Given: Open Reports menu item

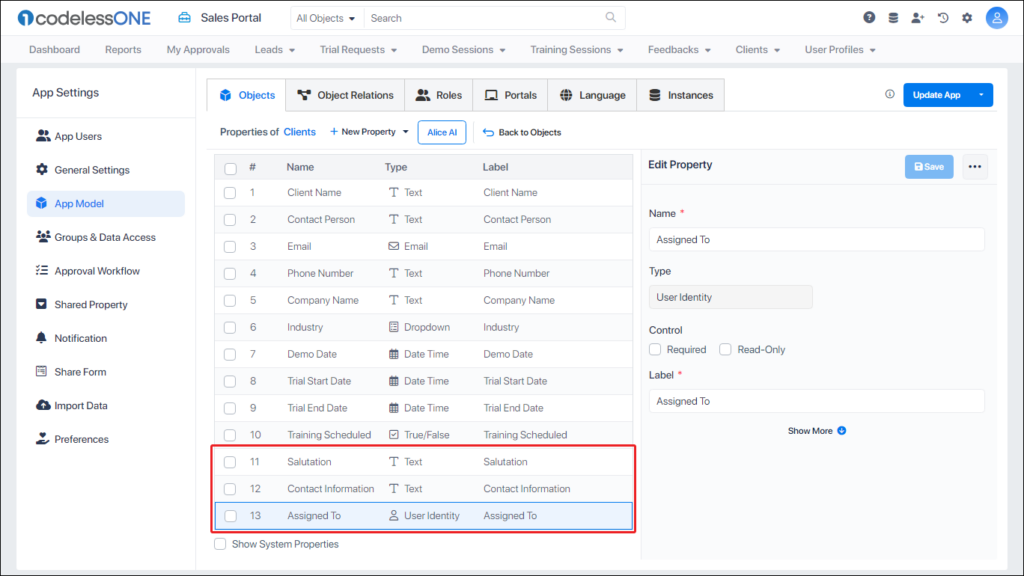Looking at the screenshot, I should 123,50.
